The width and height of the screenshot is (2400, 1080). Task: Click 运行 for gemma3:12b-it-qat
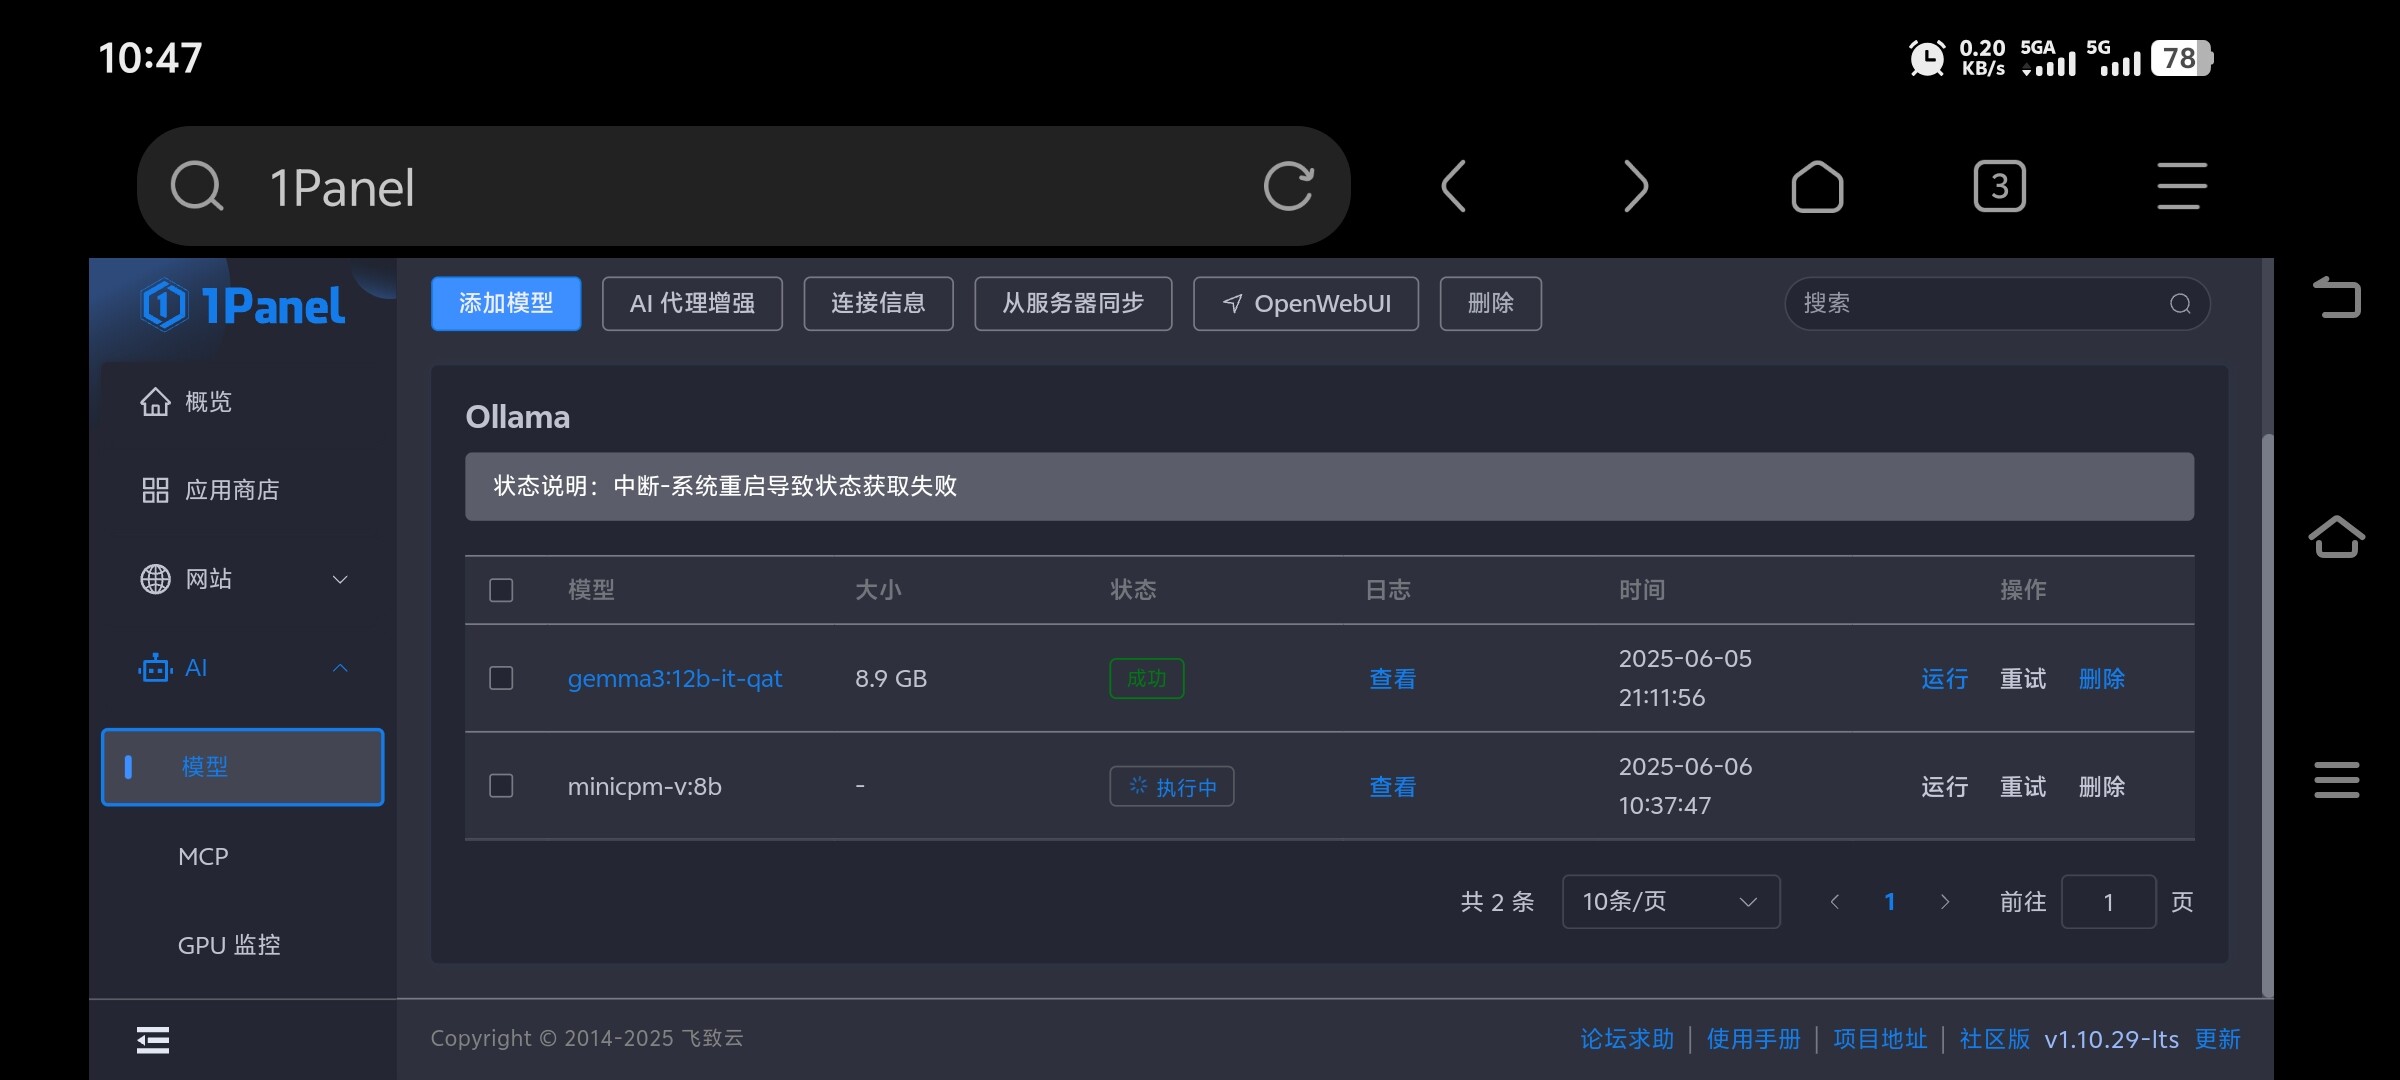(x=1944, y=679)
